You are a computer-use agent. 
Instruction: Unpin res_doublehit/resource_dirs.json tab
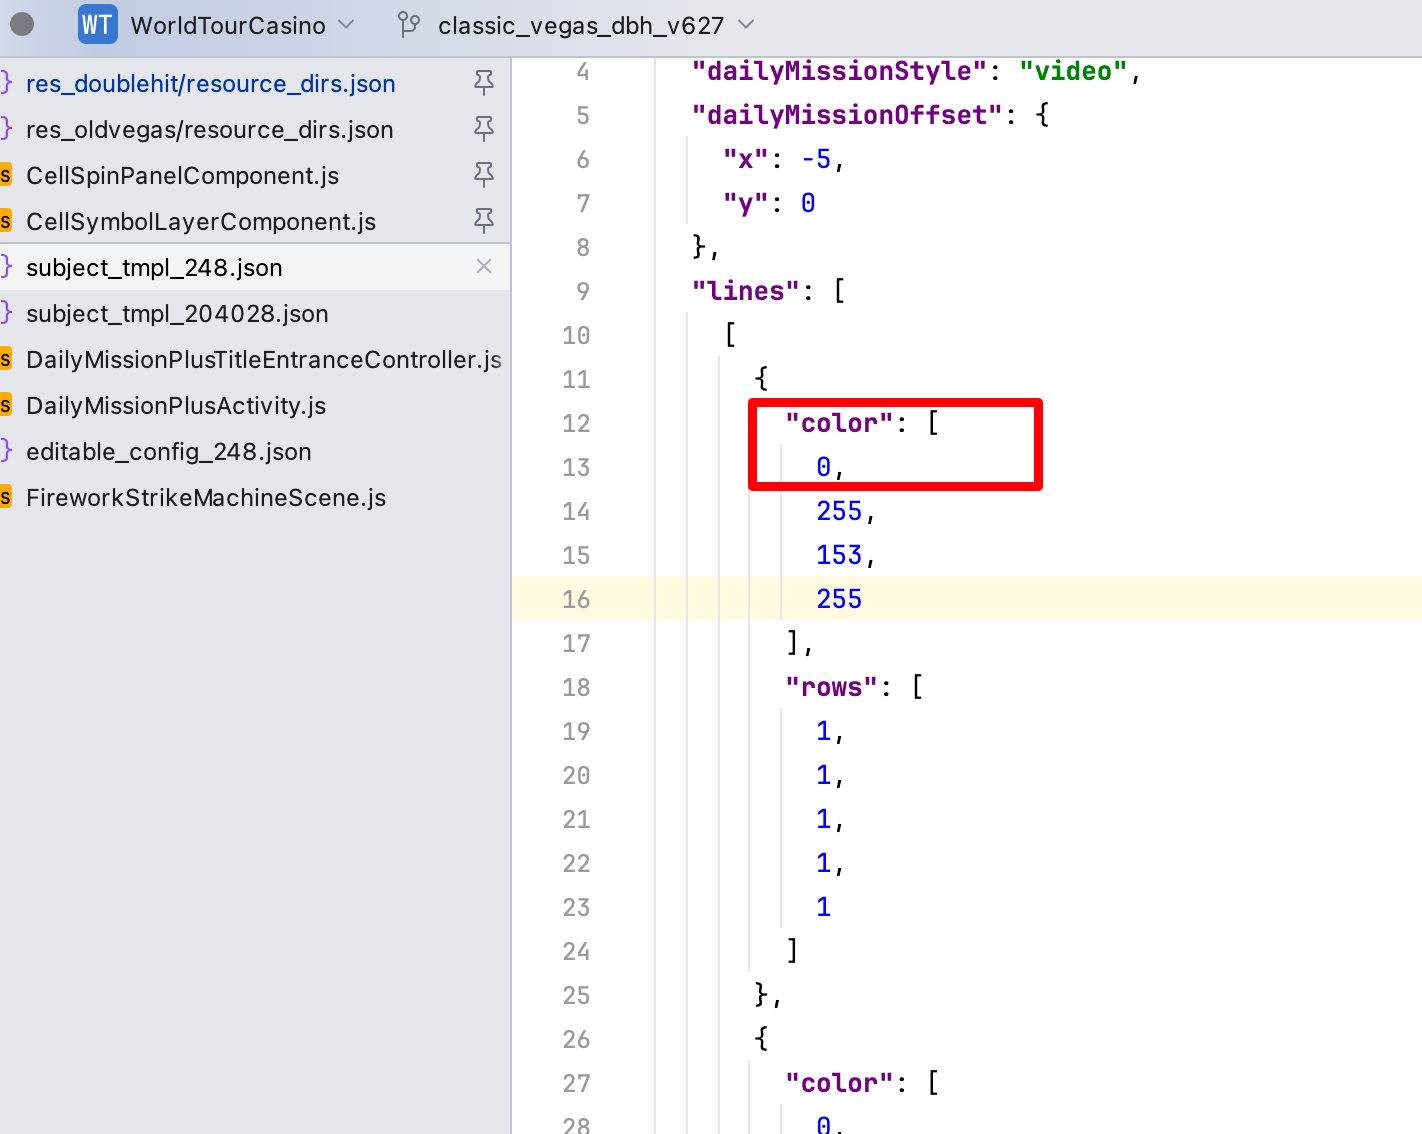484,83
